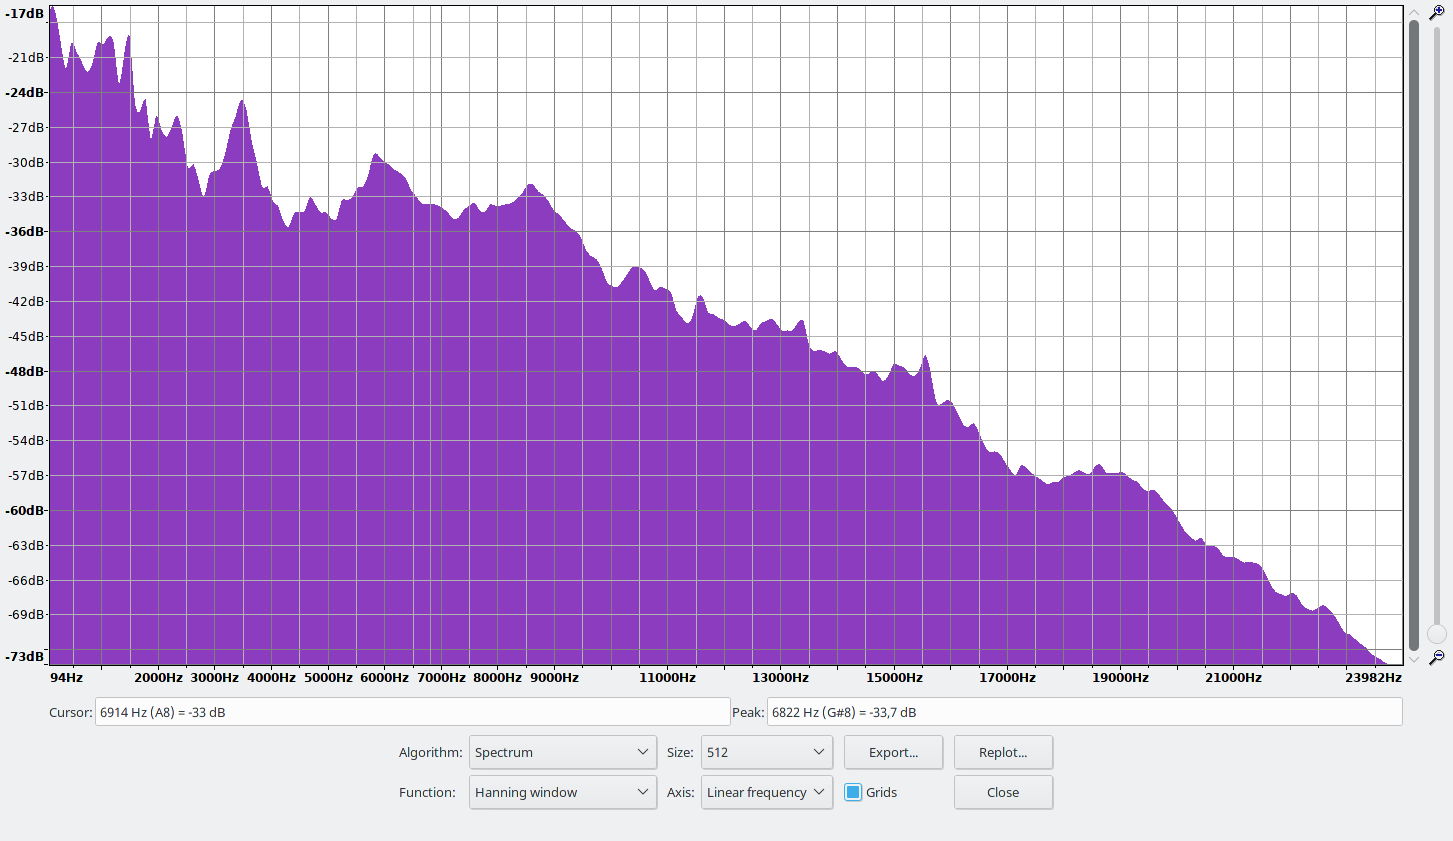Click the -60dB label on vertical axis
This screenshot has width=1453, height=841.
click(25, 510)
